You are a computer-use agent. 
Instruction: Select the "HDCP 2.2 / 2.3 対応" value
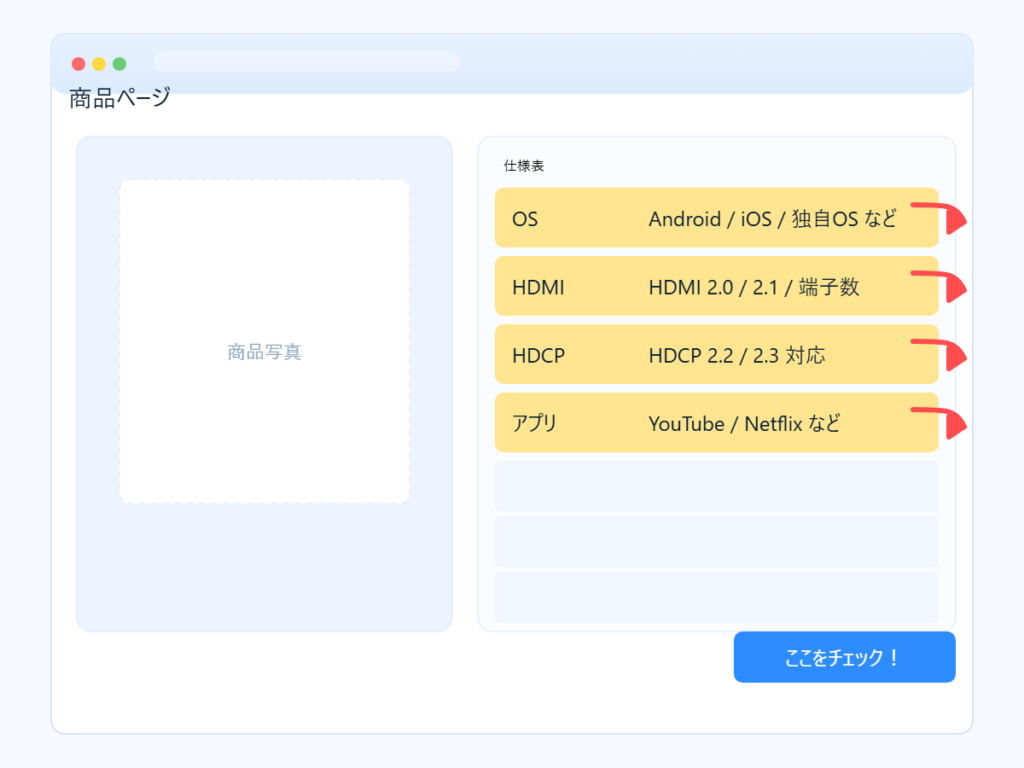click(x=737, y=355)
